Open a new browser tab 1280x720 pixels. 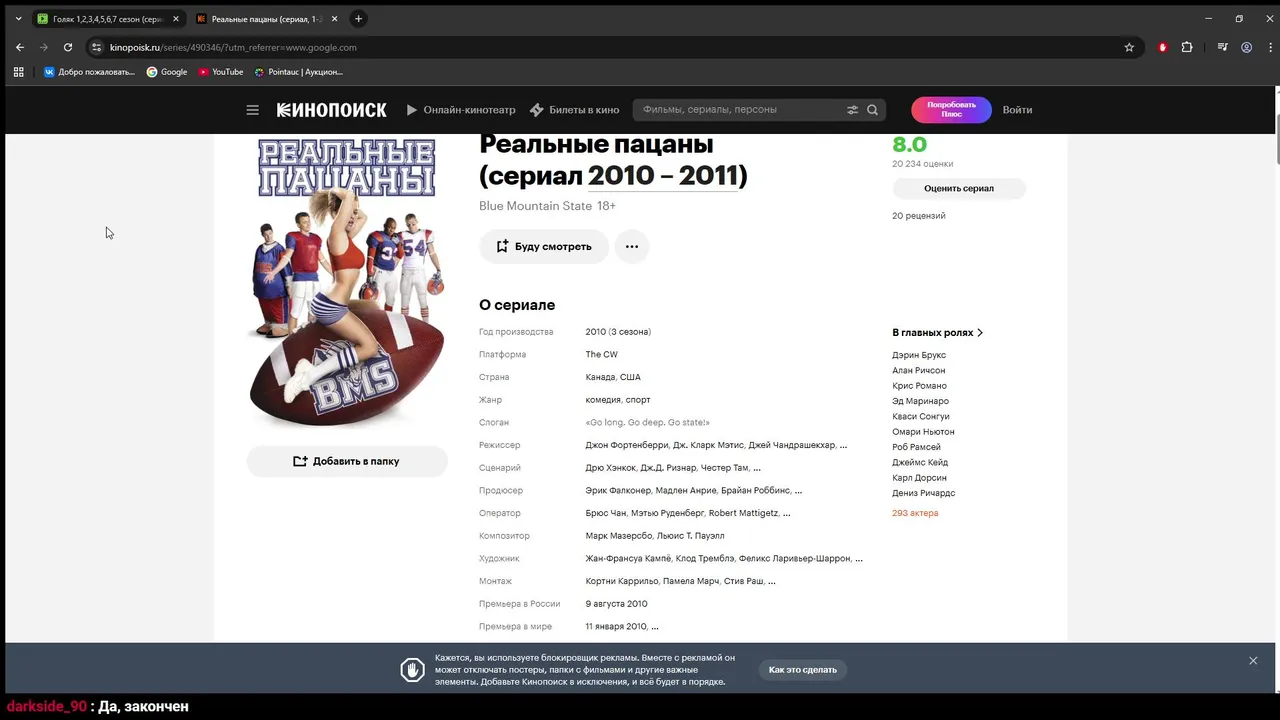pos(358,19)
